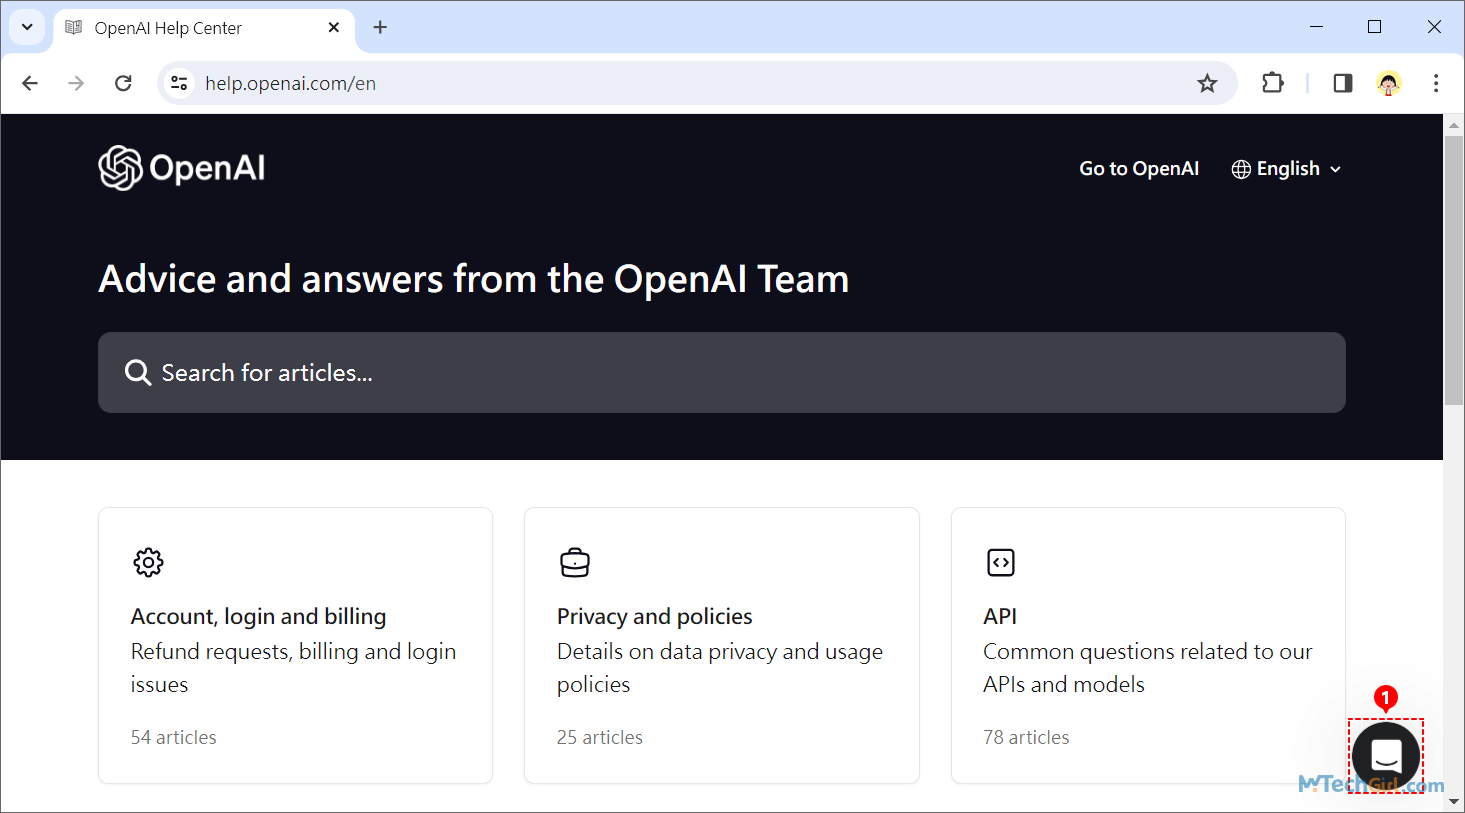Go back to the previous page
This screenshot has height=813, width=1465.
(x=30, y=83)
